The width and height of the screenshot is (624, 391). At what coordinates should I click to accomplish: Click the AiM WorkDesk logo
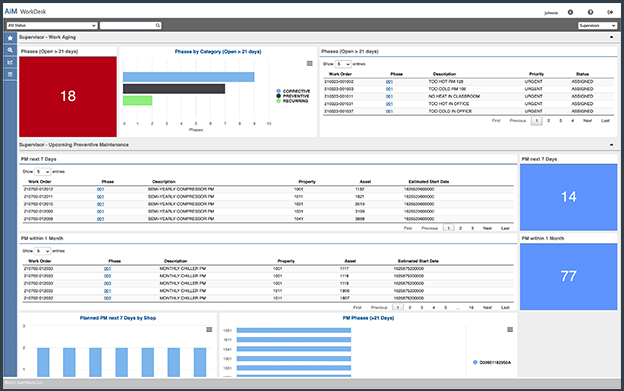tap(25, 12)
